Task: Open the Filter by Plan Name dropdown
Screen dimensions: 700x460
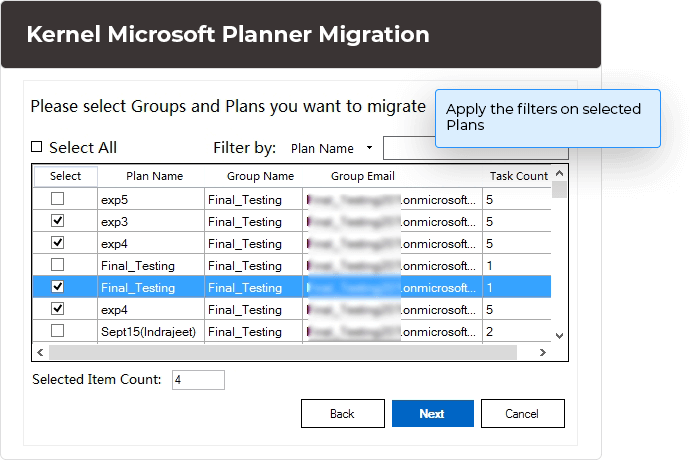Action: [x=331, y=148]
